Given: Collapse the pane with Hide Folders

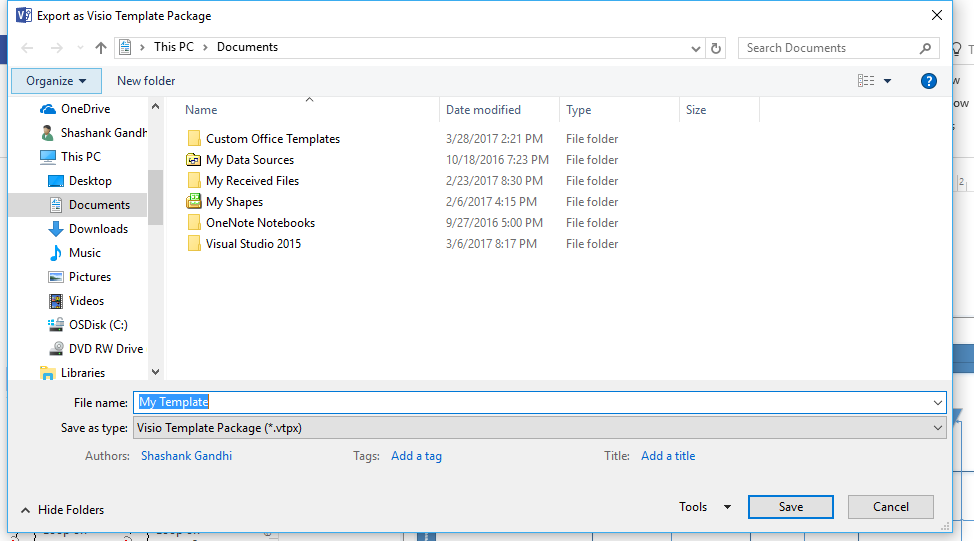Looking at the screenshot, I should (x=62, y=510).
